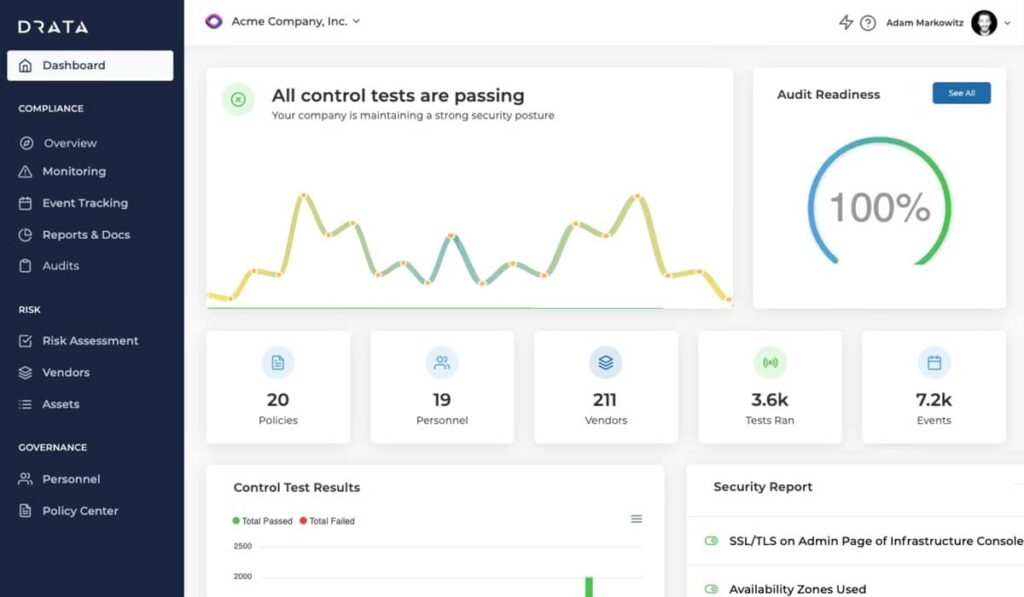Click the Events card calendar icon

934,363
